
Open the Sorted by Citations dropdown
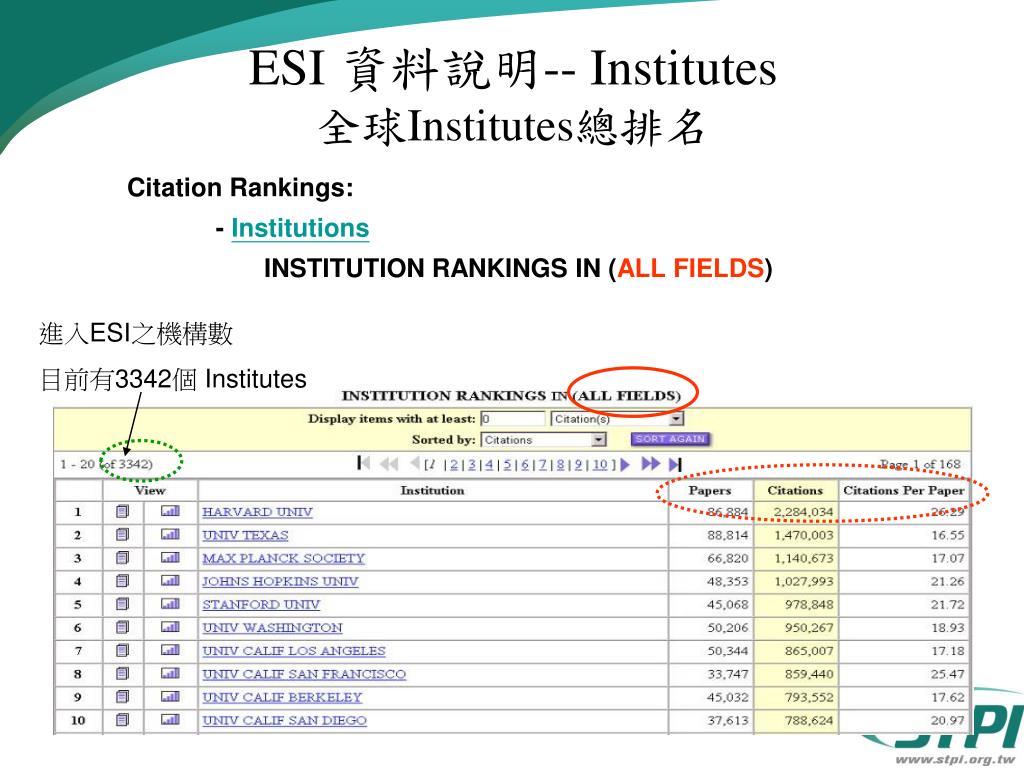coord(544,440)
